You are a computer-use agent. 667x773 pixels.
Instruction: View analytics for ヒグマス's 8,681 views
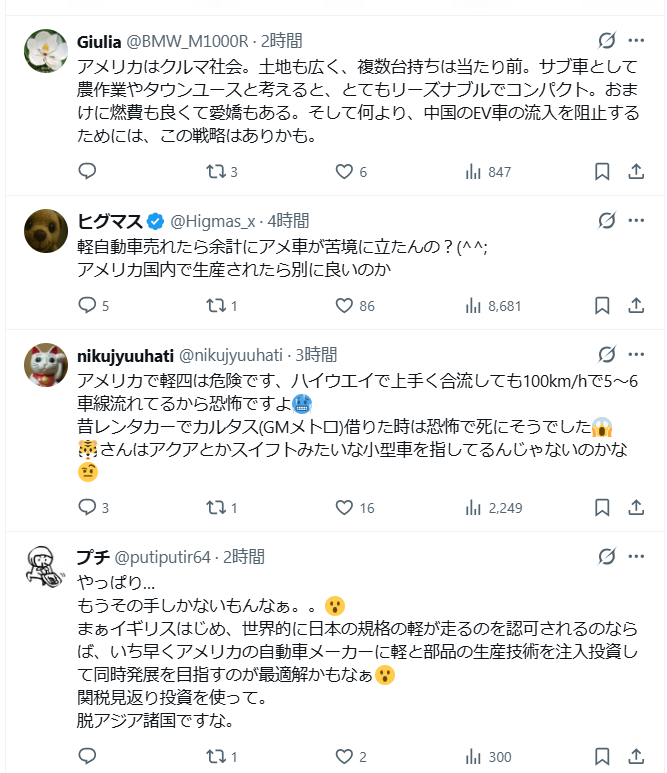494,306
